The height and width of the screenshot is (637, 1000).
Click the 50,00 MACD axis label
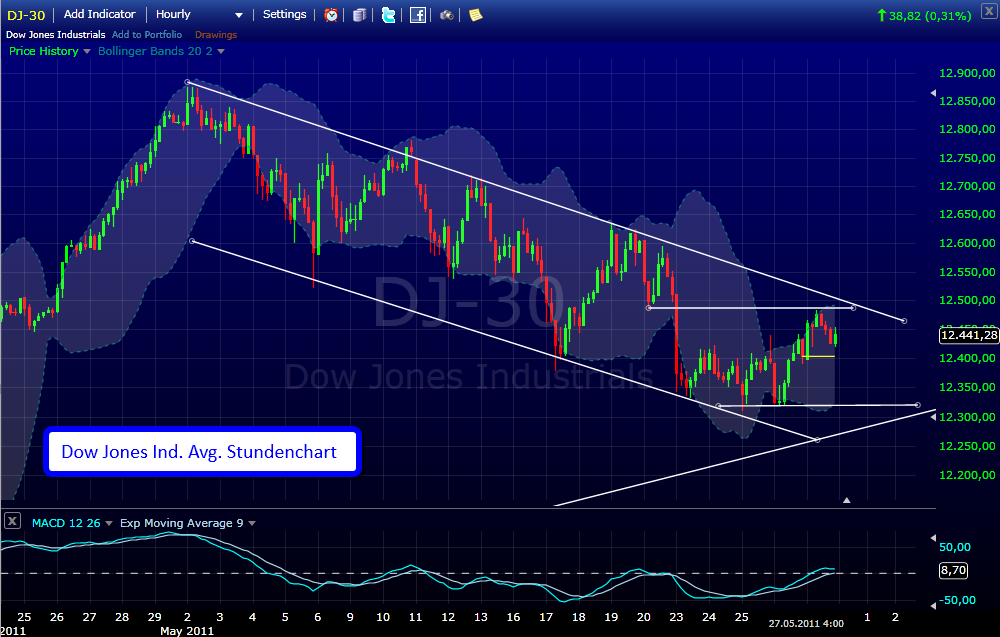tap(955, 547)
